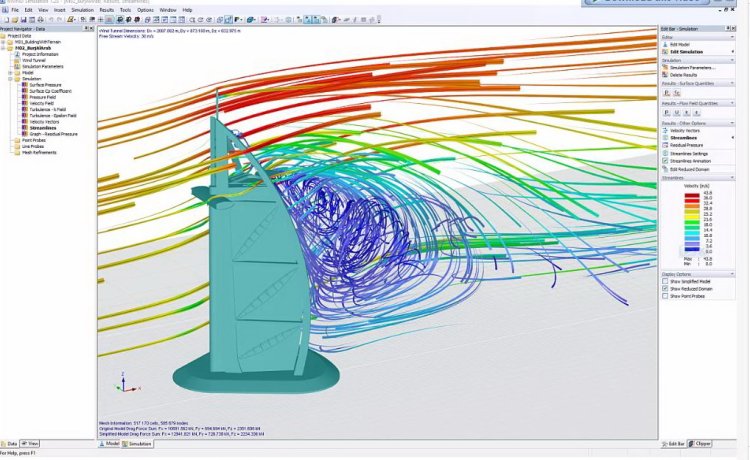Click the Streamlines icon in Other Options
The width and height of the screenshot is (750, 460).
click(664, 138)
